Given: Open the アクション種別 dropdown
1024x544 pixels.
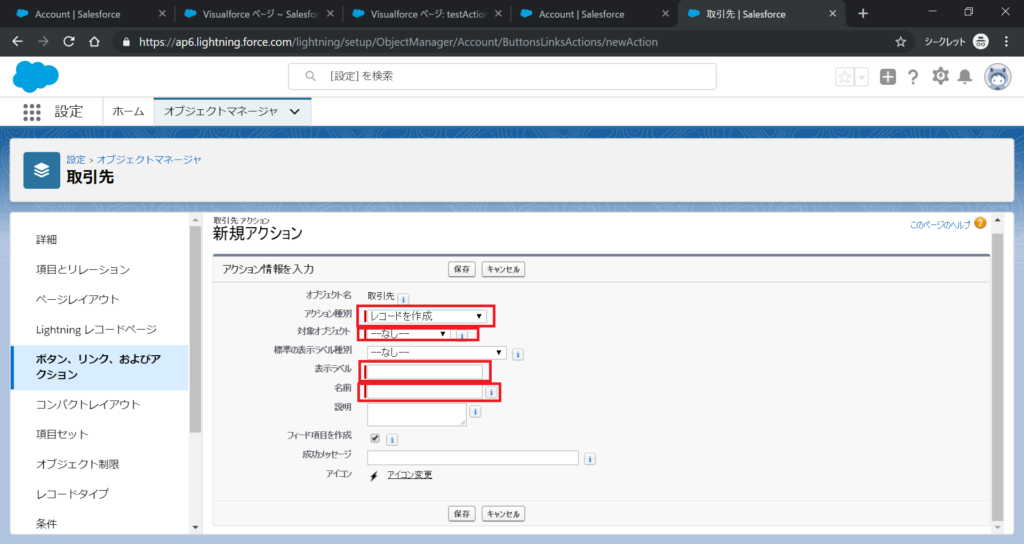Looking at the screenshot, I should click(427, 316).
